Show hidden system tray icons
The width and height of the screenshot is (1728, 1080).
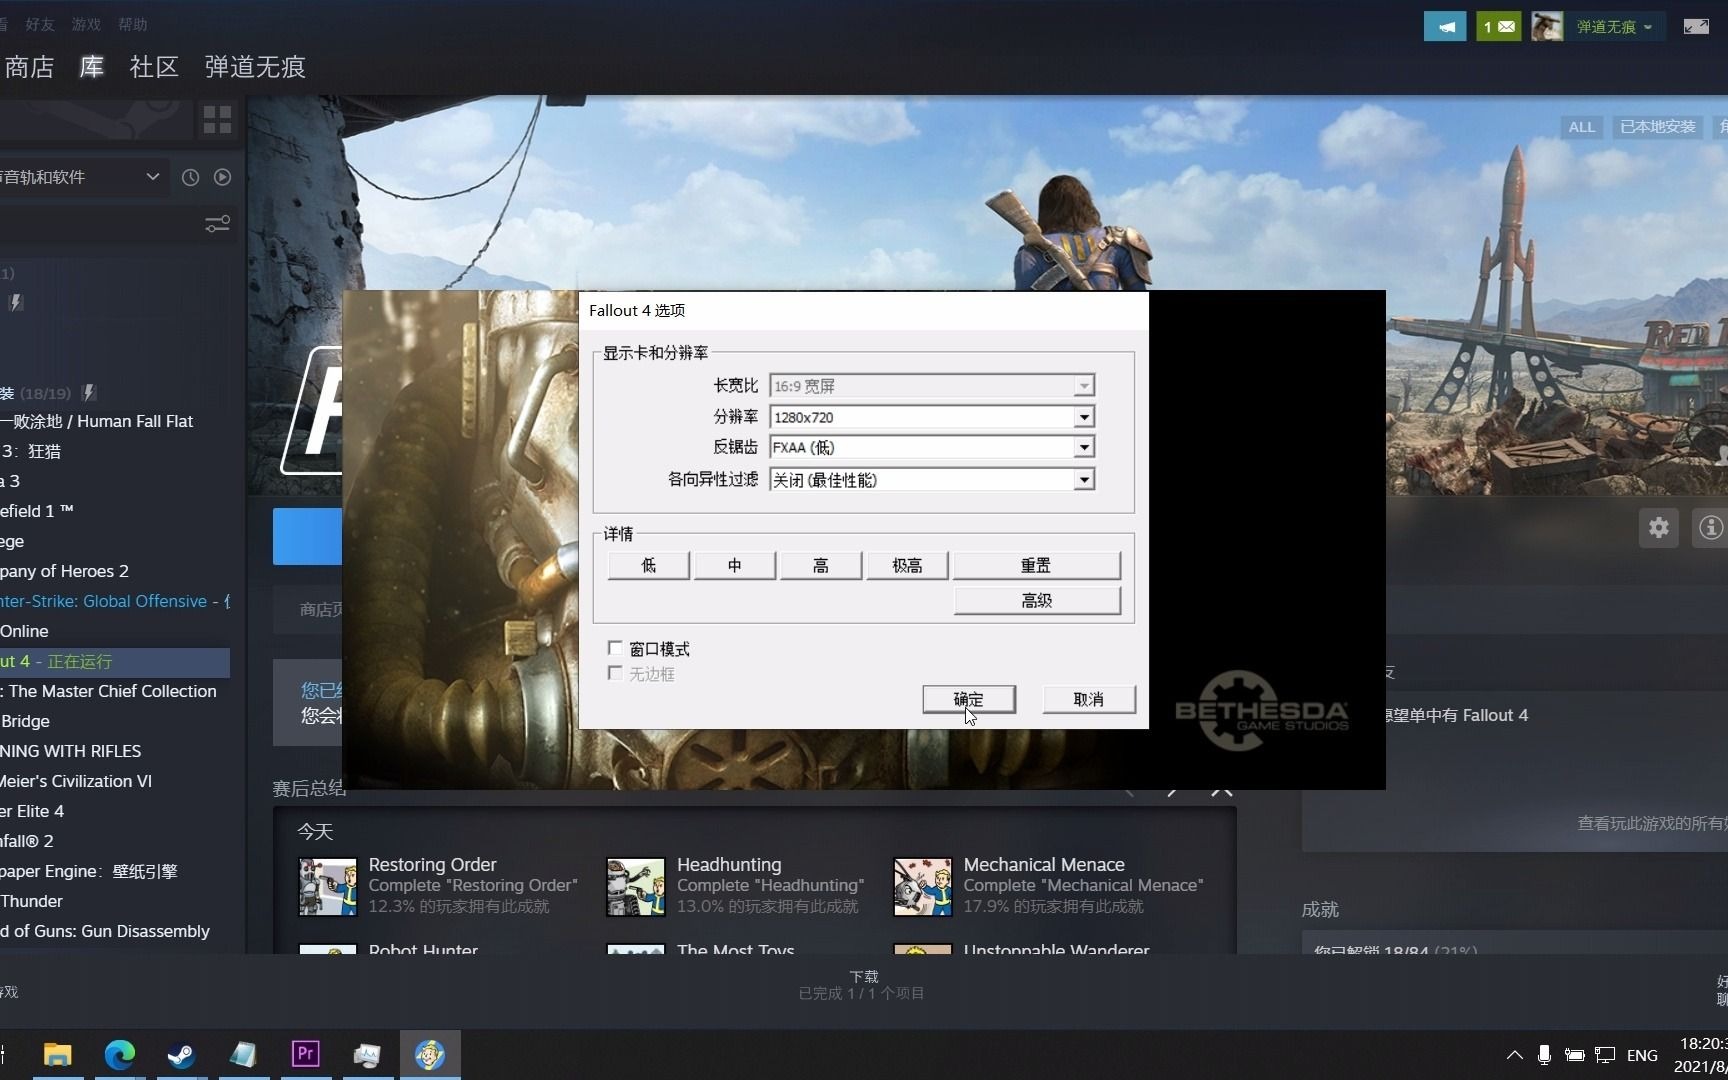1514,1055
